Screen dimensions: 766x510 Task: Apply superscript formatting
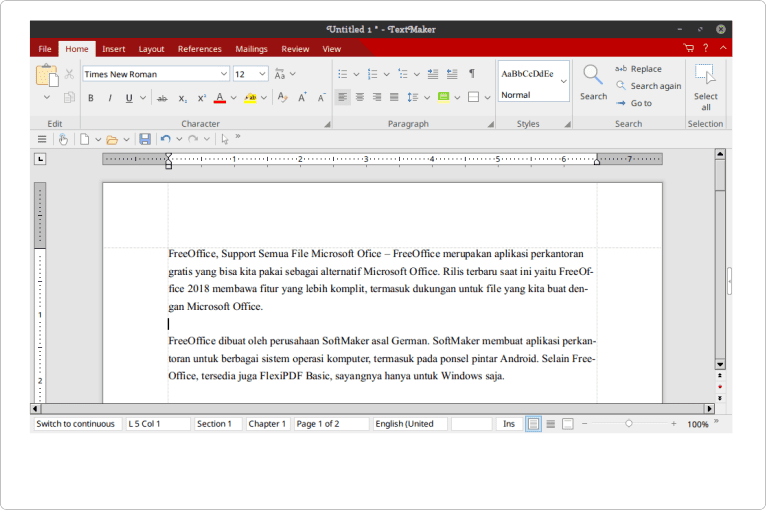202,98
